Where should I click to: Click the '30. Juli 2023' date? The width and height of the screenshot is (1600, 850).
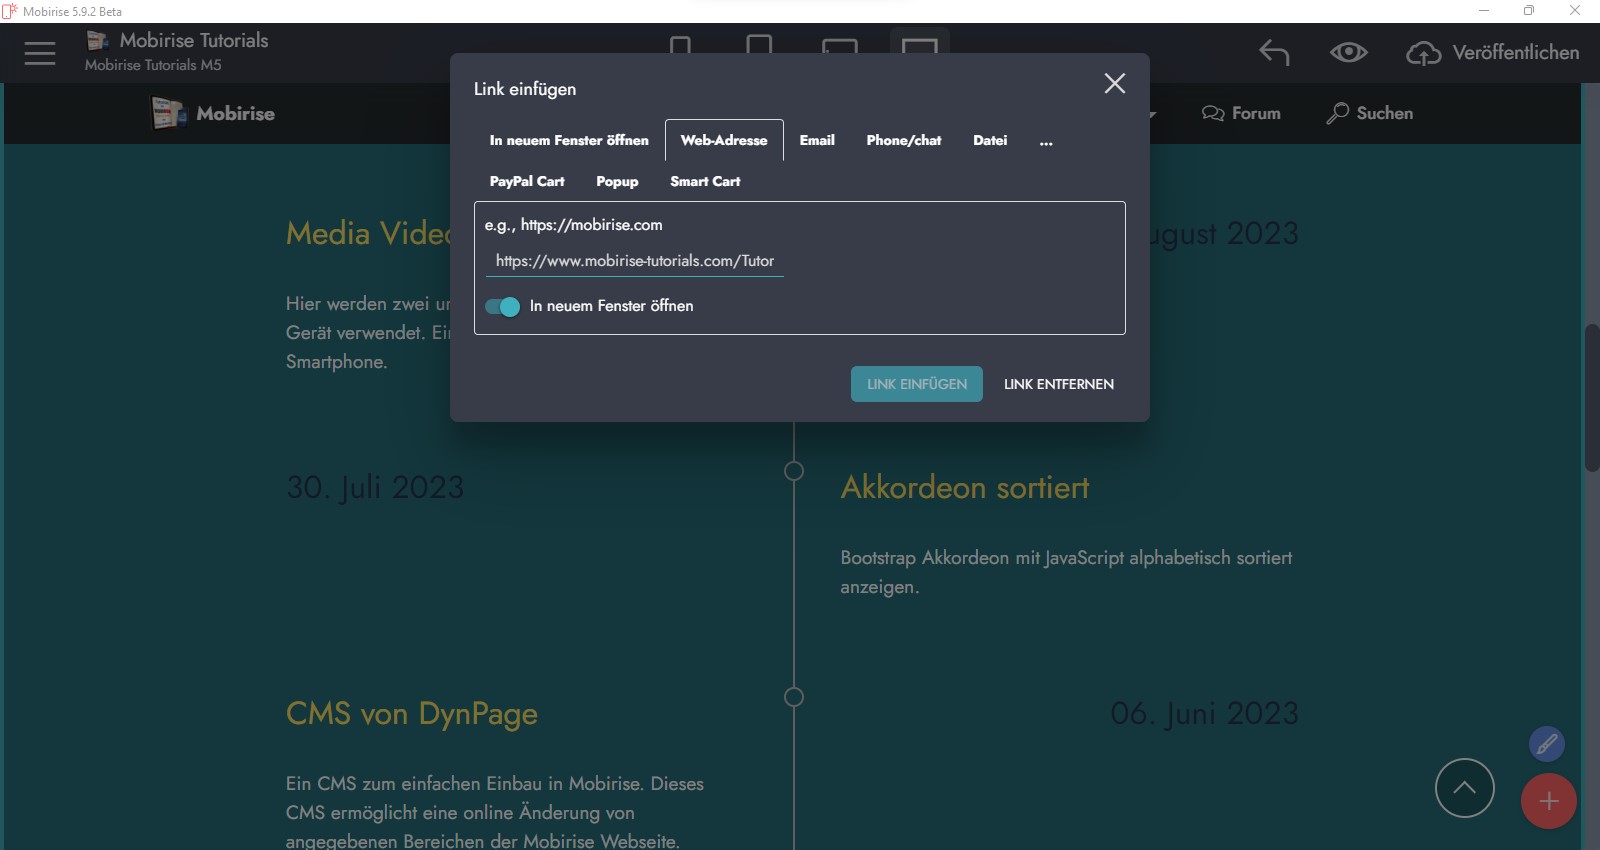click(375, 488)
